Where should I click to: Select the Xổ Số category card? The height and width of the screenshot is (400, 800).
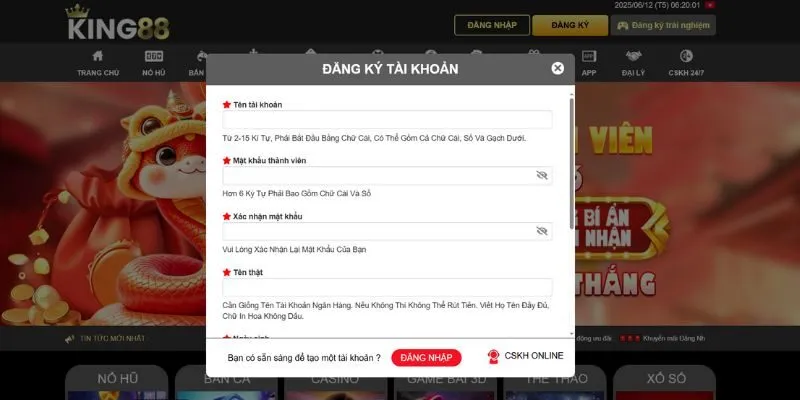[x=664, y=383]
